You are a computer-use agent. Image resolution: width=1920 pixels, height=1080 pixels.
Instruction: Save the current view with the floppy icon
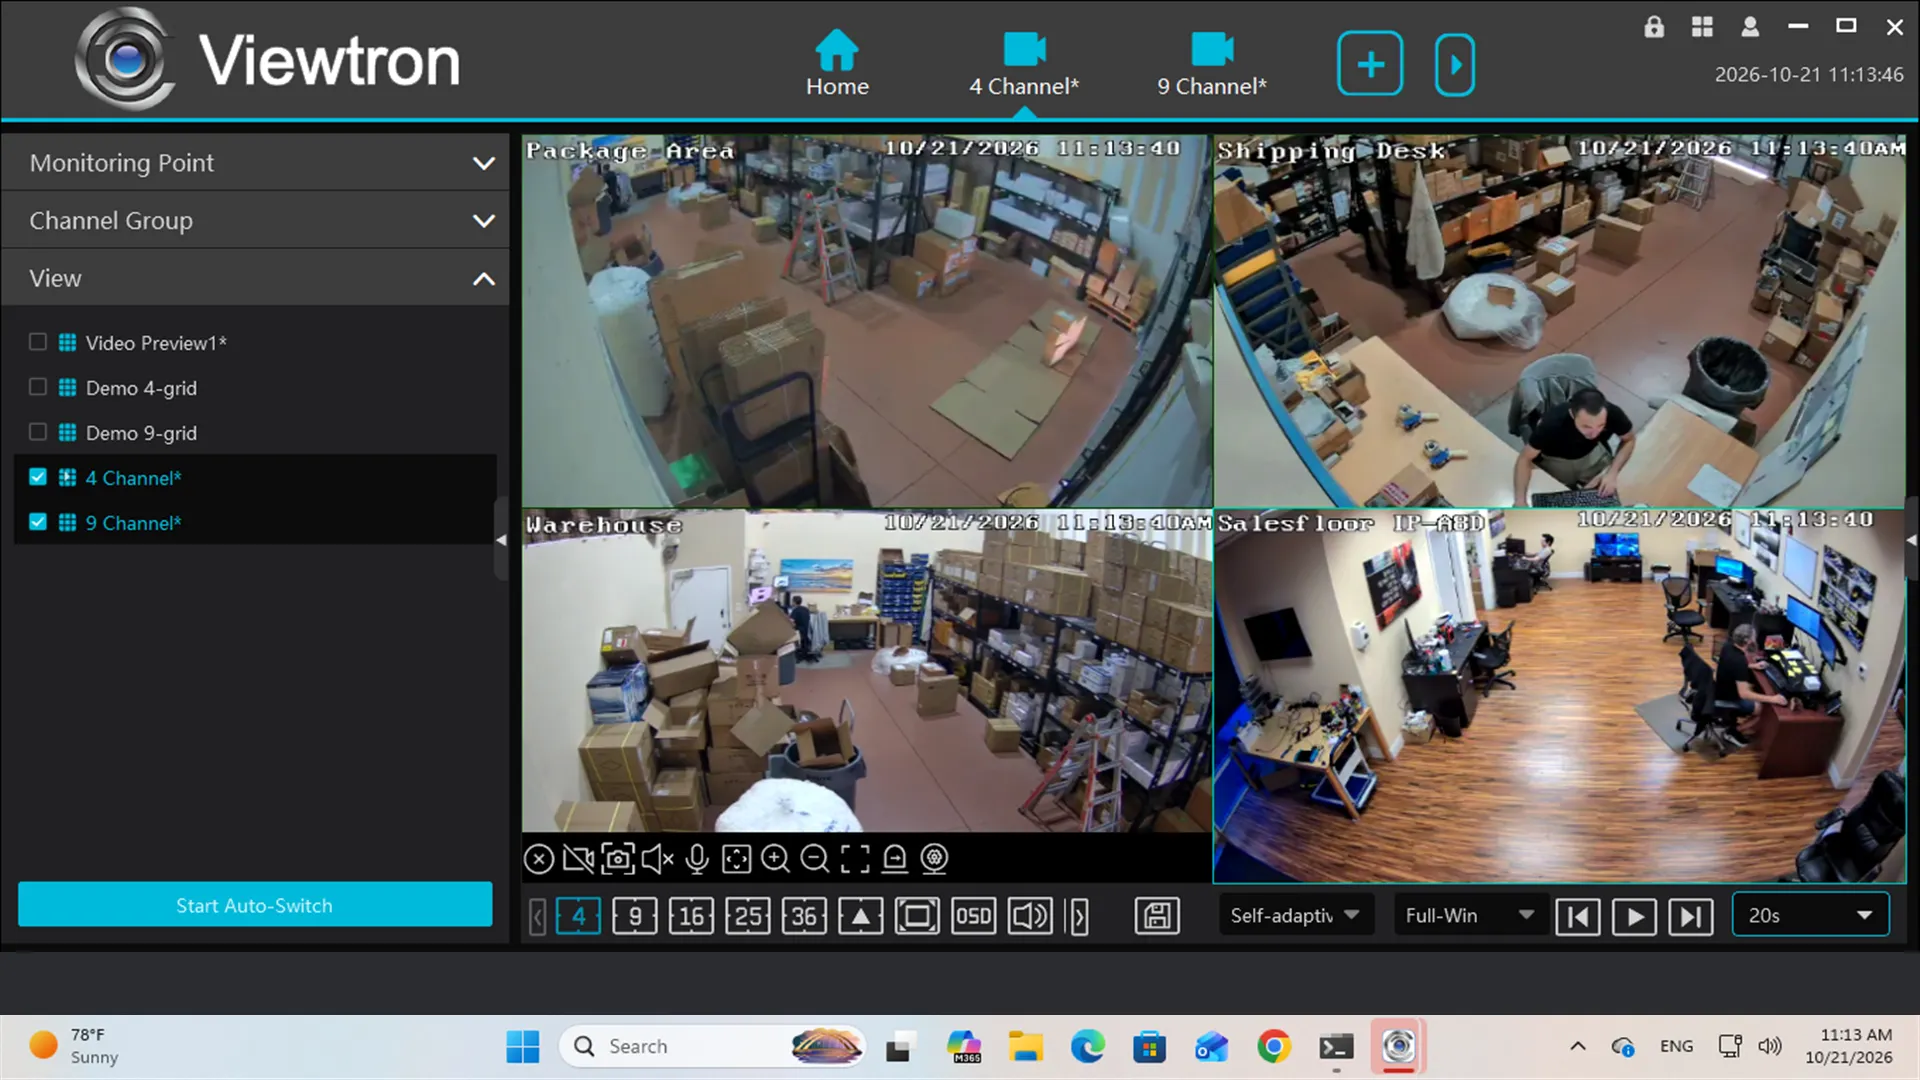coord(1157,916)
